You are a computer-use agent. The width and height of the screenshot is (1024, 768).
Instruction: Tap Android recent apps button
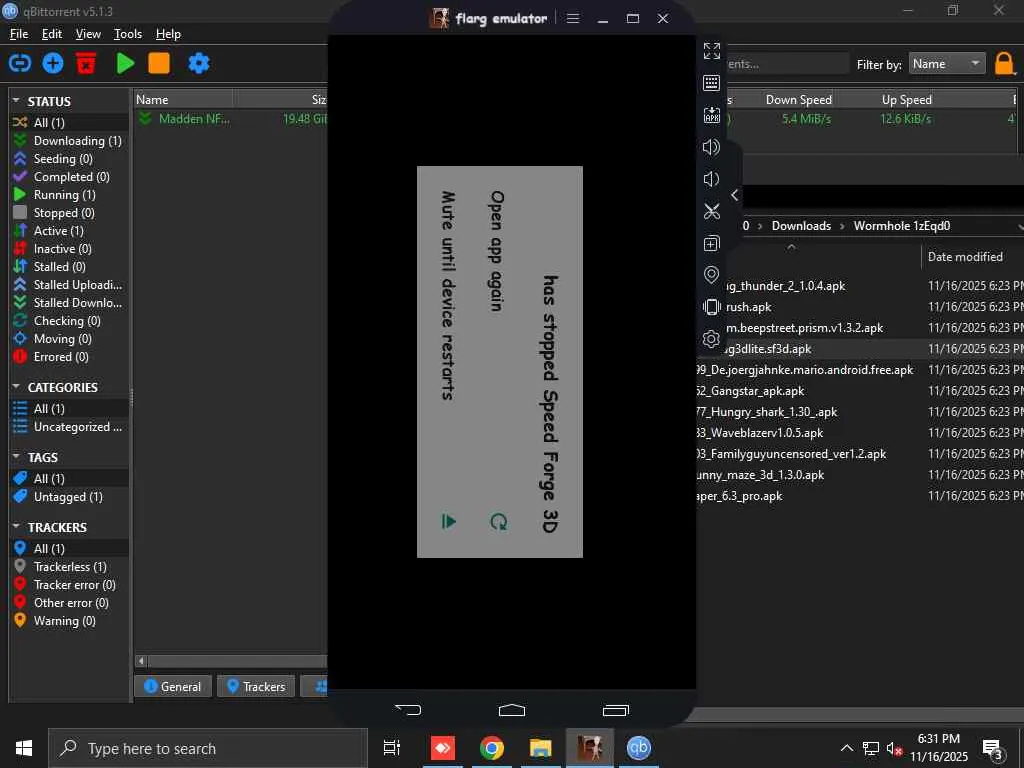coord(615,709)
